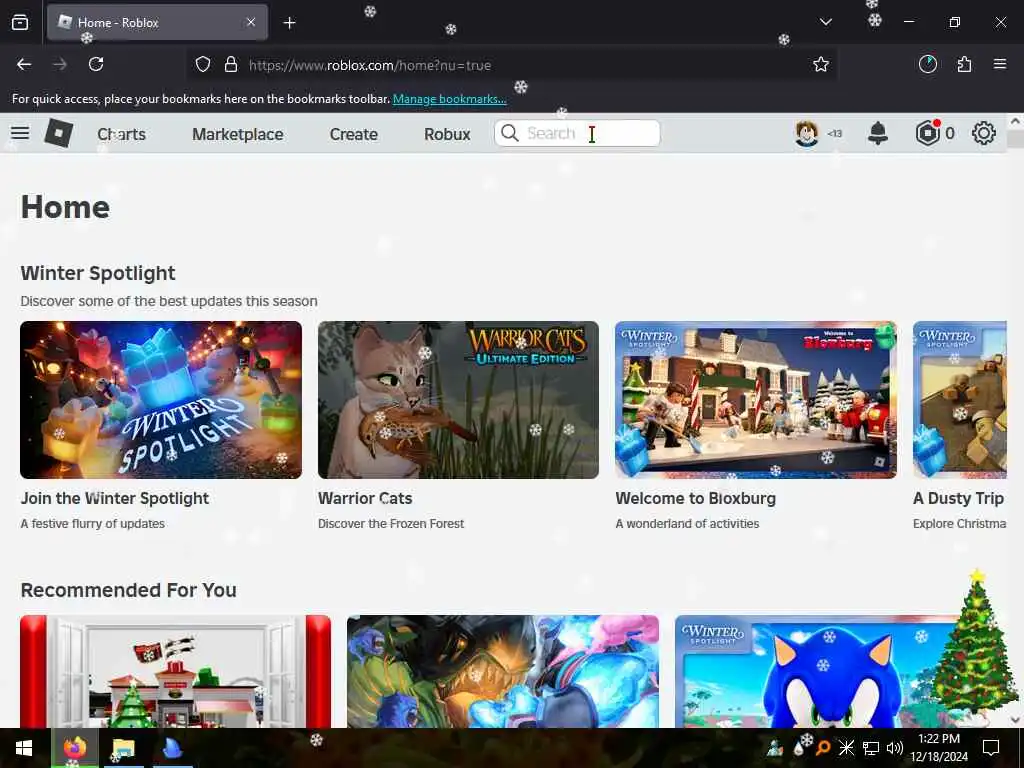Click the Roblox search field

(577, 133)
